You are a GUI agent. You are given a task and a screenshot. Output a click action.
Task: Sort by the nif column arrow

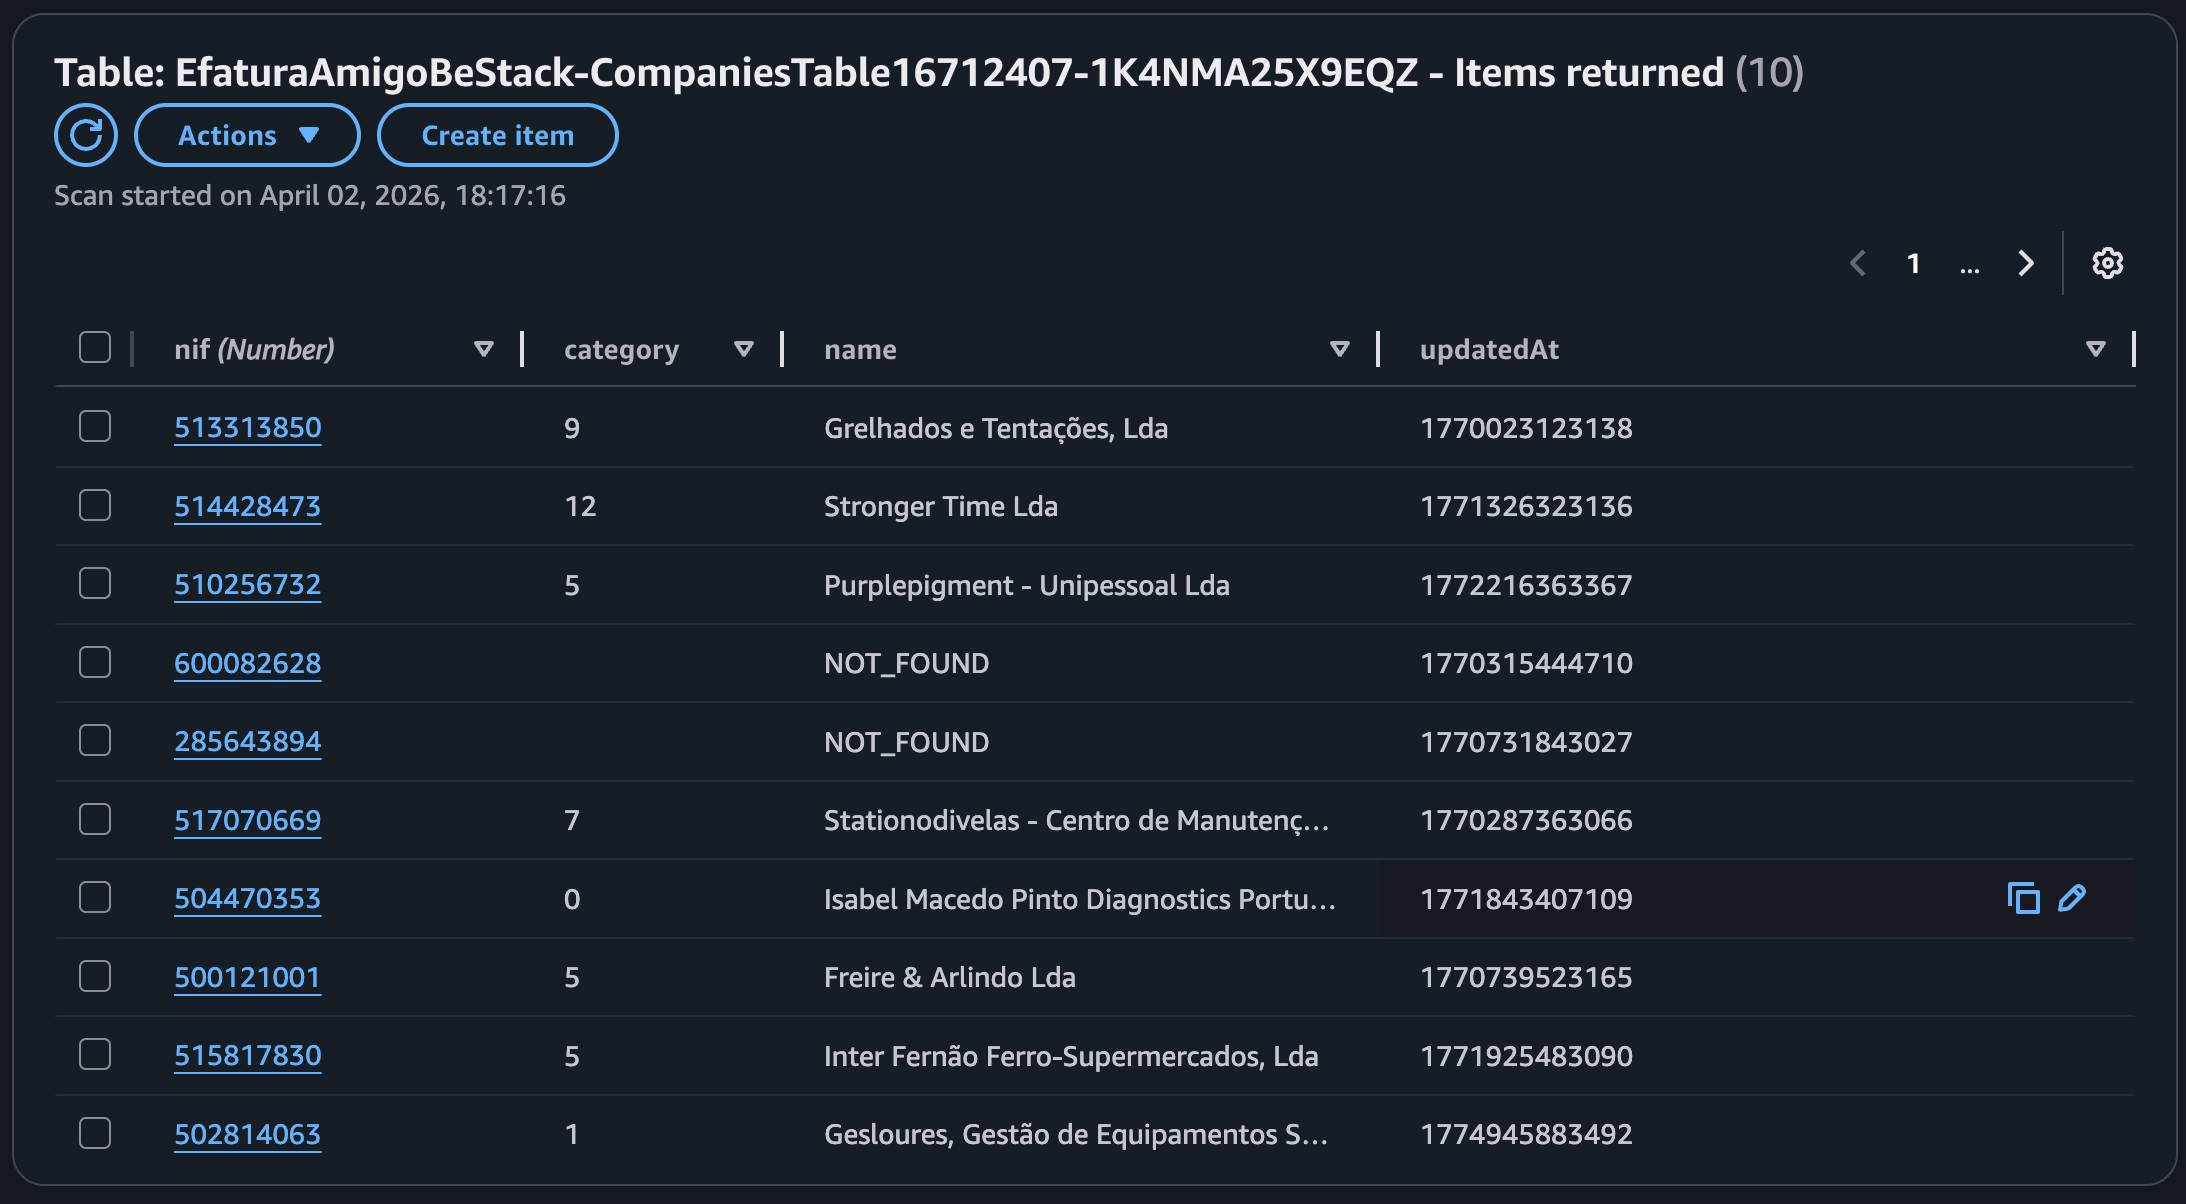(484, 349)
